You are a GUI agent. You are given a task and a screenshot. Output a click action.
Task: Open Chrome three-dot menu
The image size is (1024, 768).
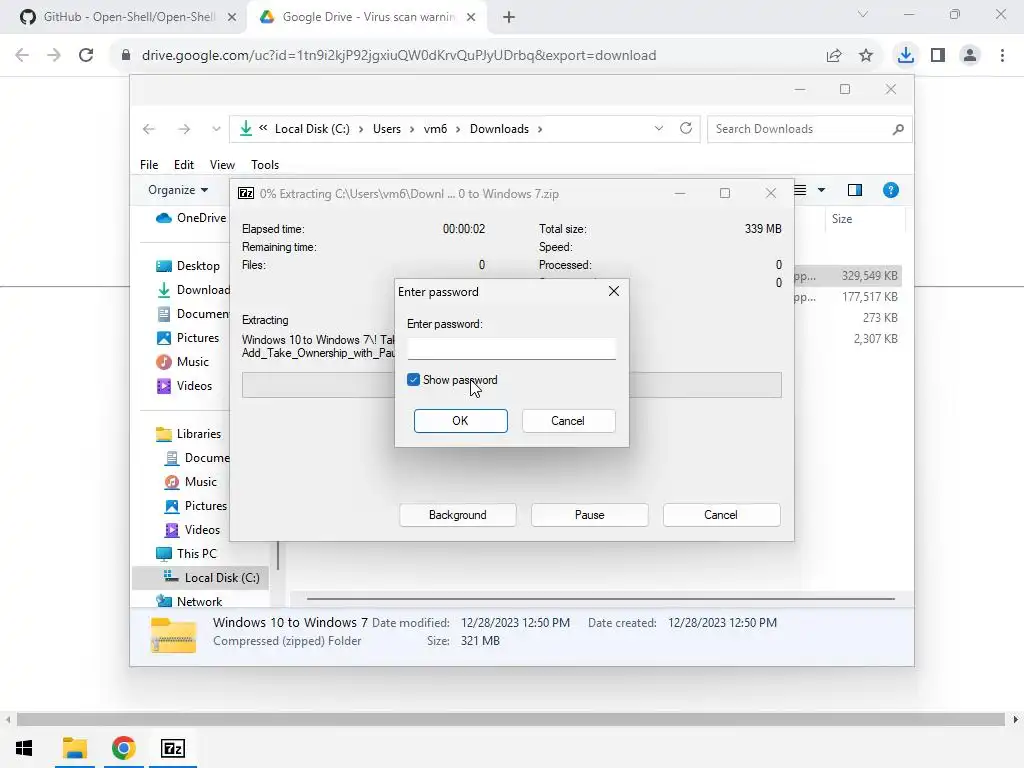point(1002,55)
